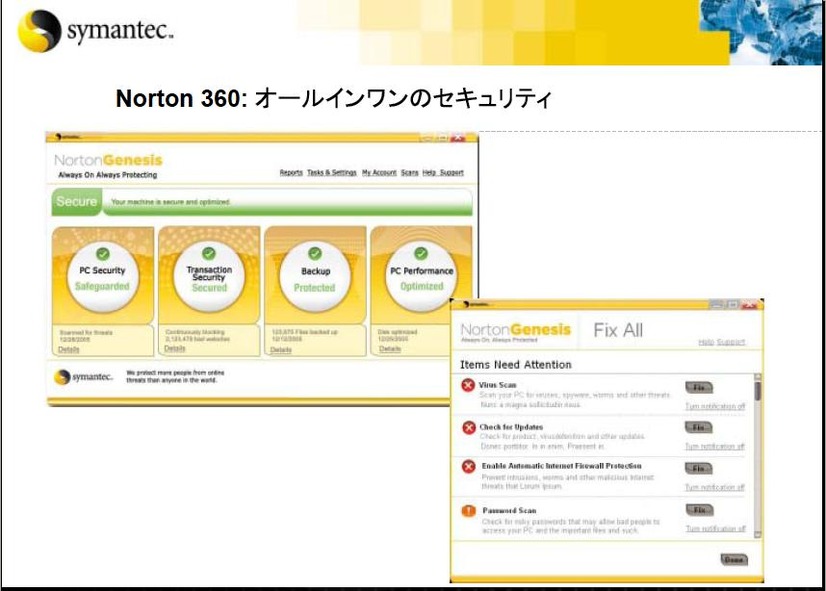
Task: Click the 'Password Scan' item title
Action: click(509, 510)
